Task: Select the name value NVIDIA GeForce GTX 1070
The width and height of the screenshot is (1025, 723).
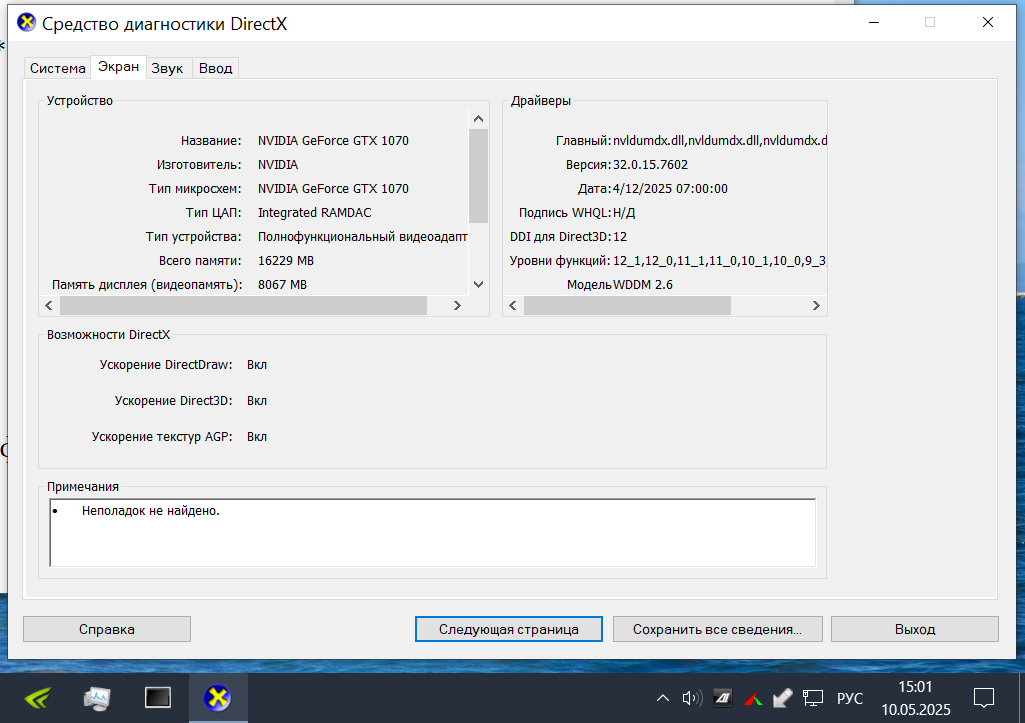Action: tap(333, 141)
